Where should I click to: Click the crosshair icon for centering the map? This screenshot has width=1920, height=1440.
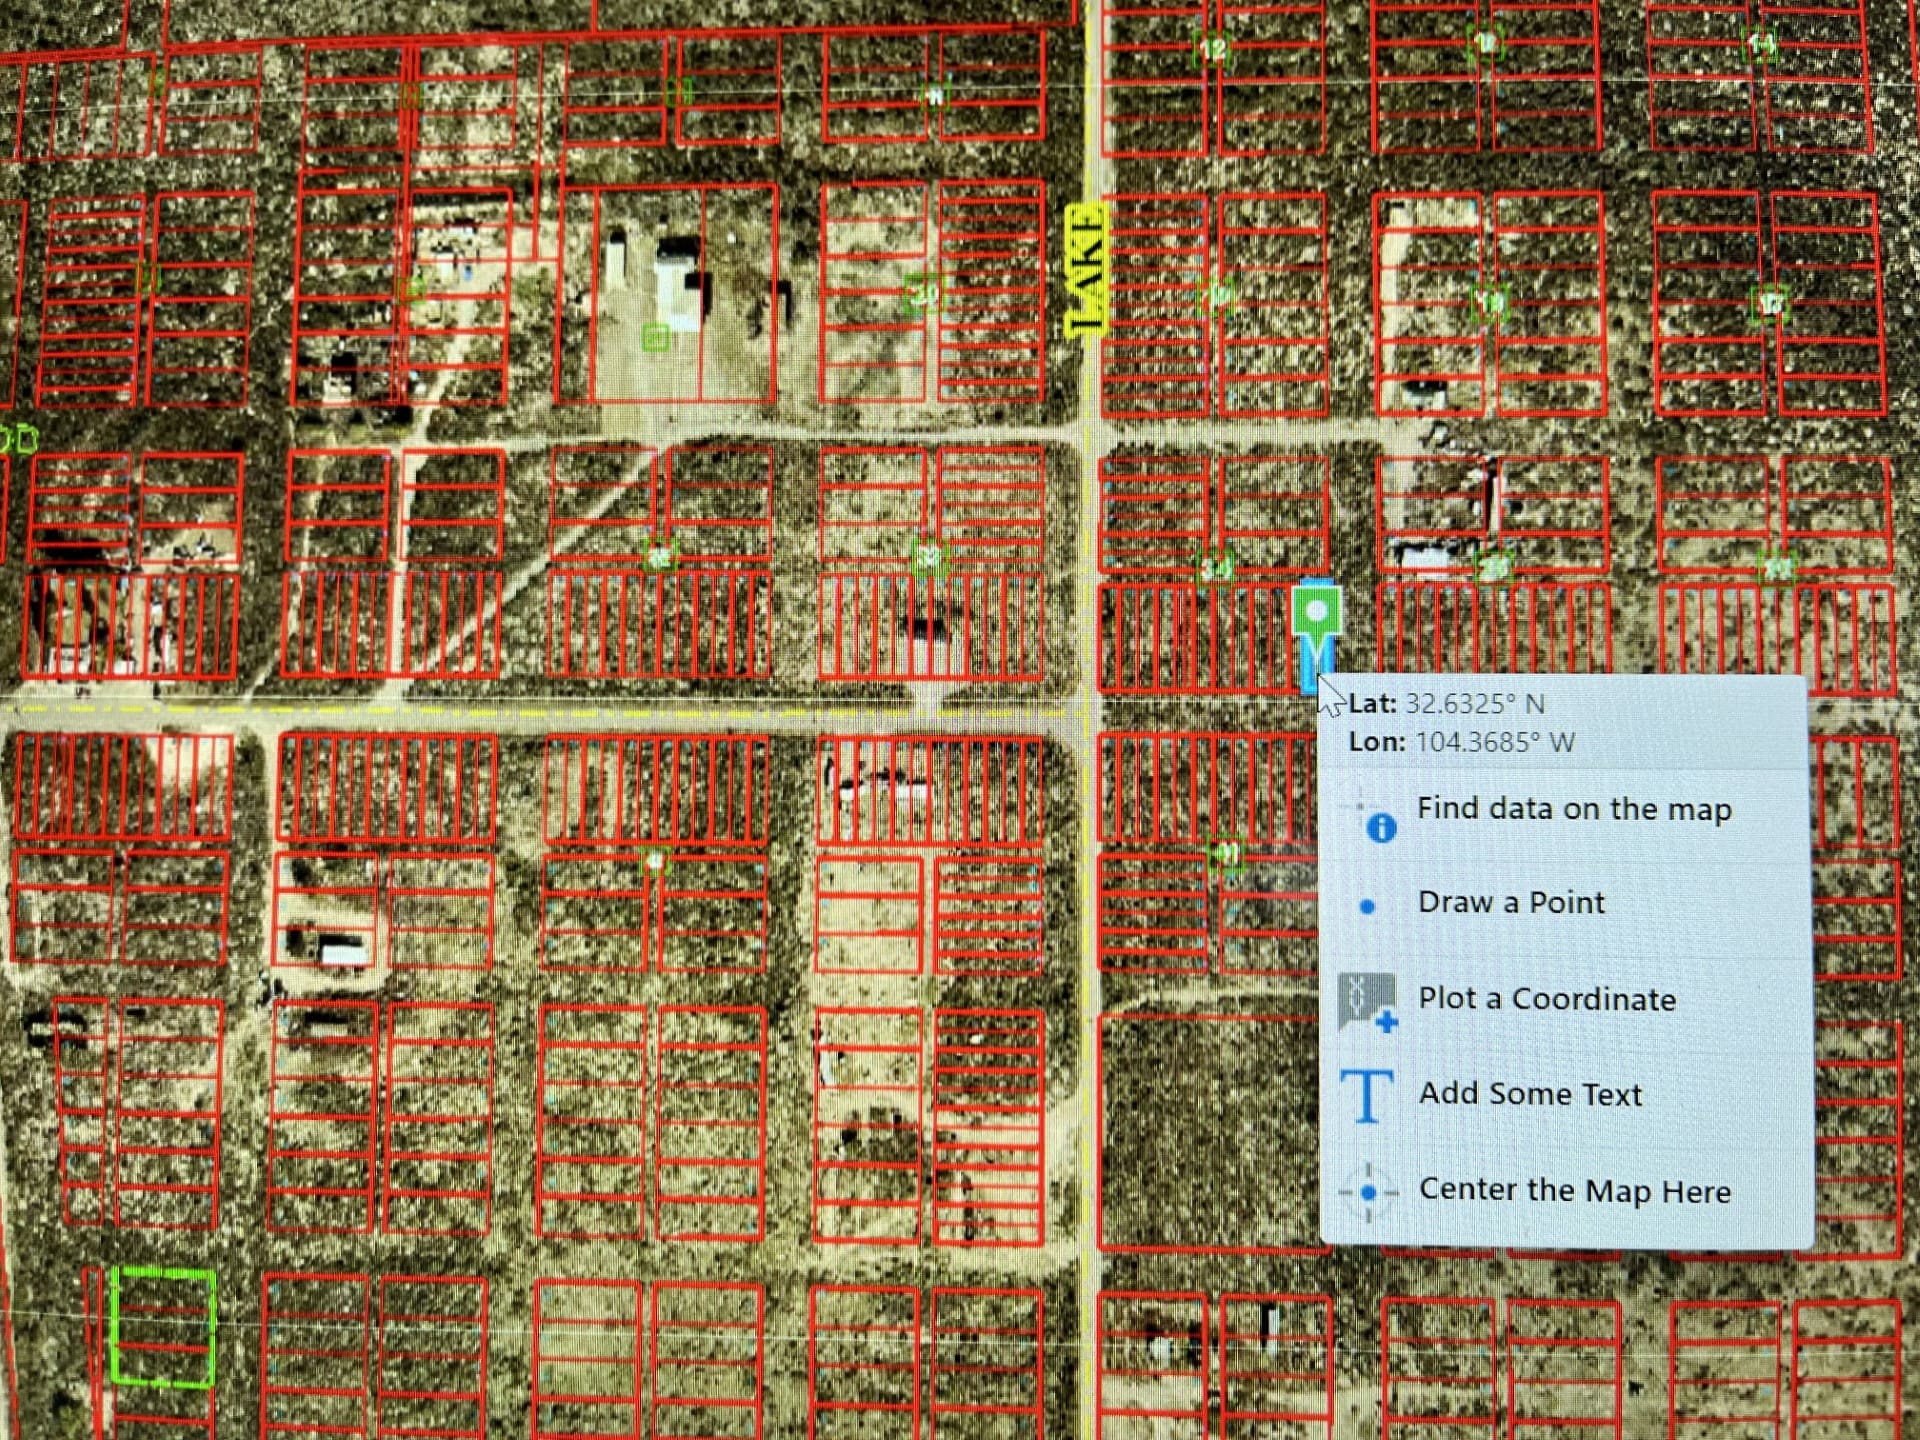tap(1367, 1192)
